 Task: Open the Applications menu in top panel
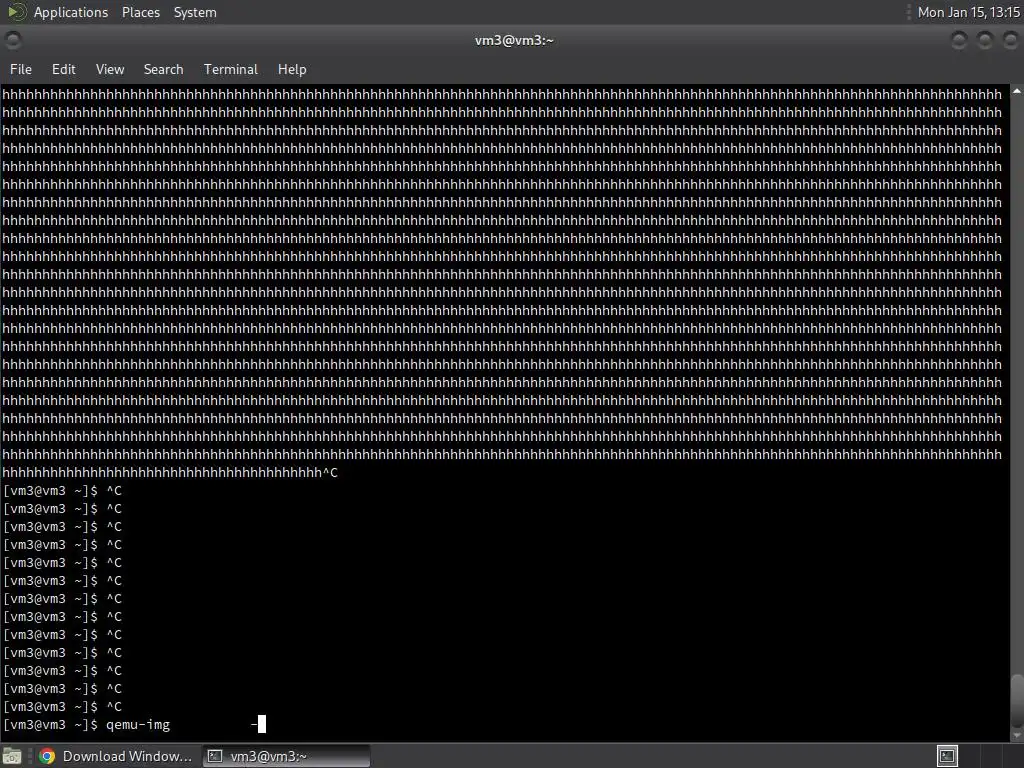(71, 12)
